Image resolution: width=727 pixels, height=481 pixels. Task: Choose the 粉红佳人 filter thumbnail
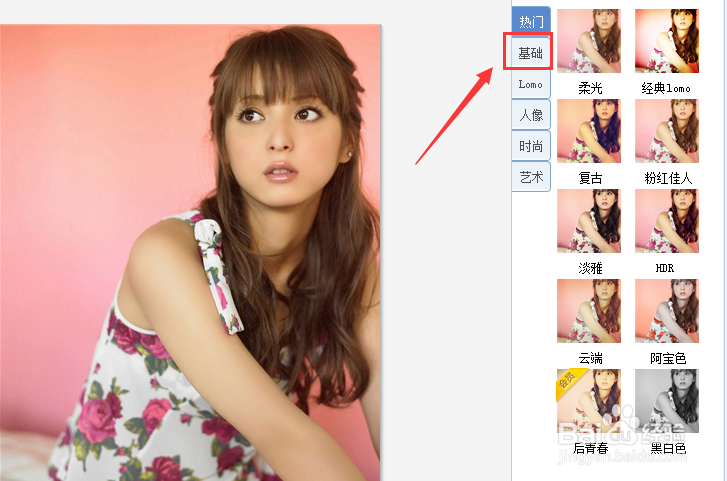click(x=667, y=131)
